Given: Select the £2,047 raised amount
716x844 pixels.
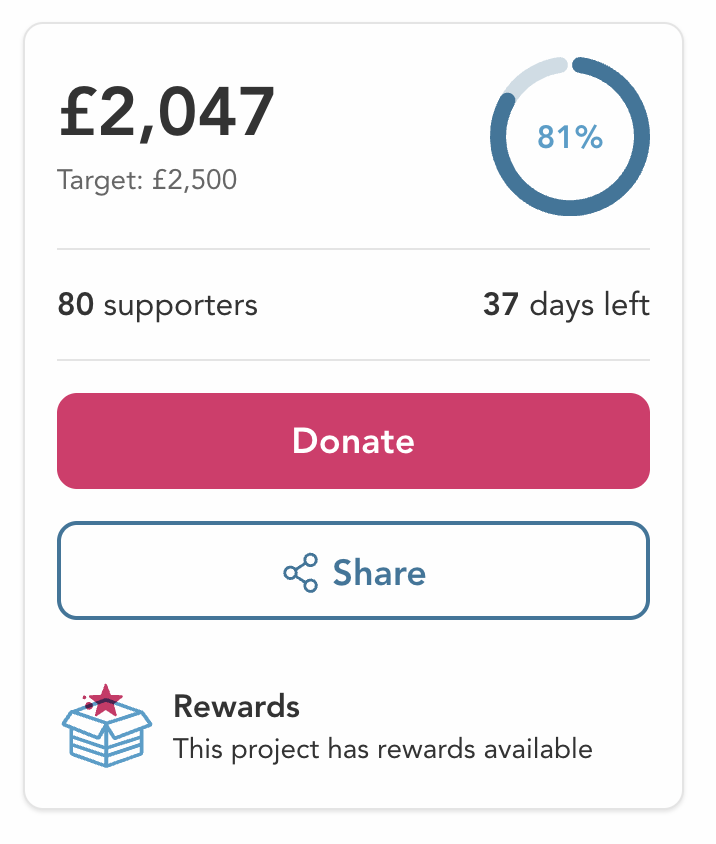Looking at the screenshot, I should tap(166, 112).
